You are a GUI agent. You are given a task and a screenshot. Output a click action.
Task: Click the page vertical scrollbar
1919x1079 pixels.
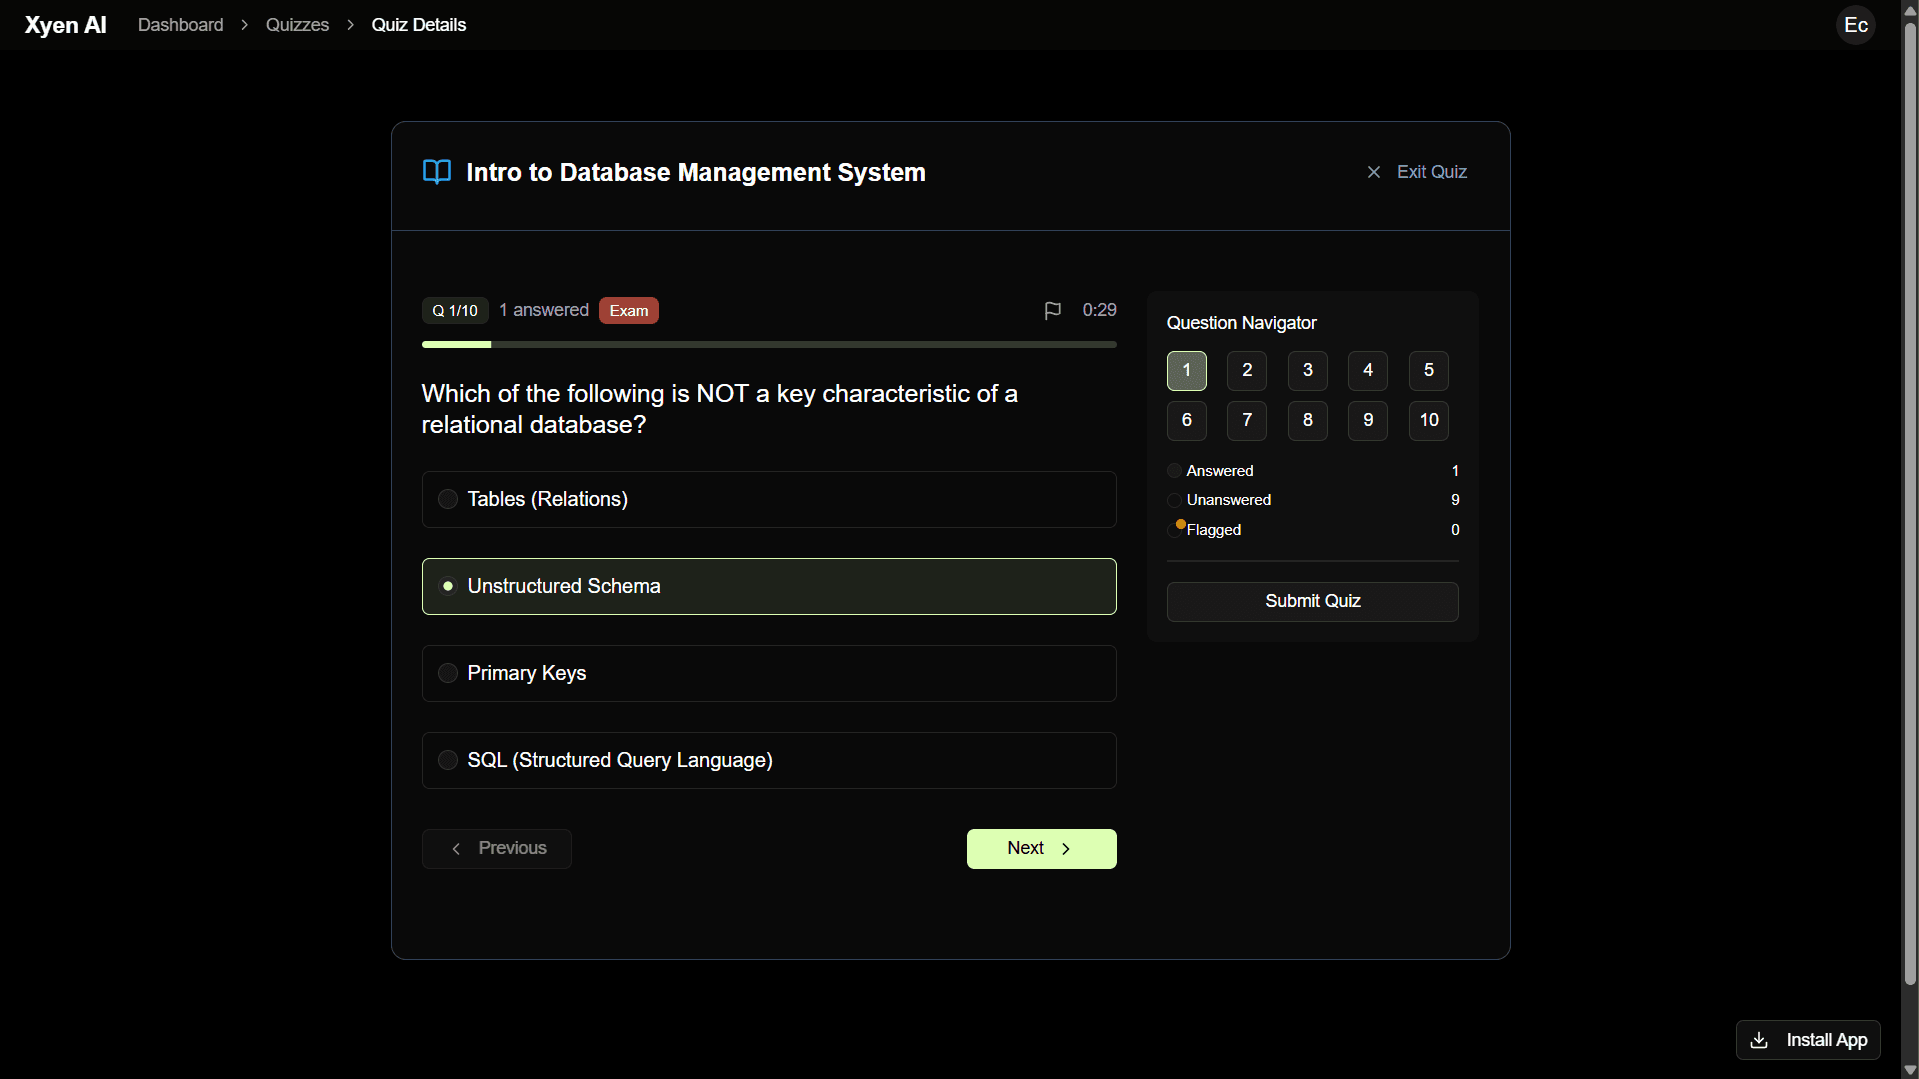click(1910, 500)
